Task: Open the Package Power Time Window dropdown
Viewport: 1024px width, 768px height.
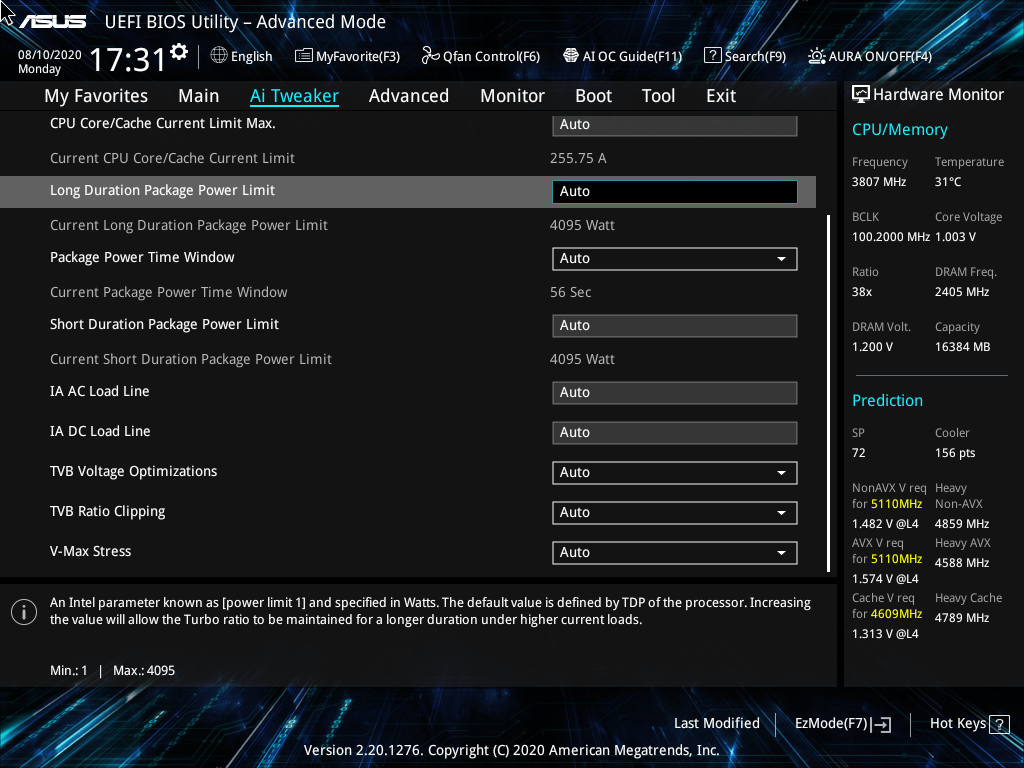Action: point(675,259)
